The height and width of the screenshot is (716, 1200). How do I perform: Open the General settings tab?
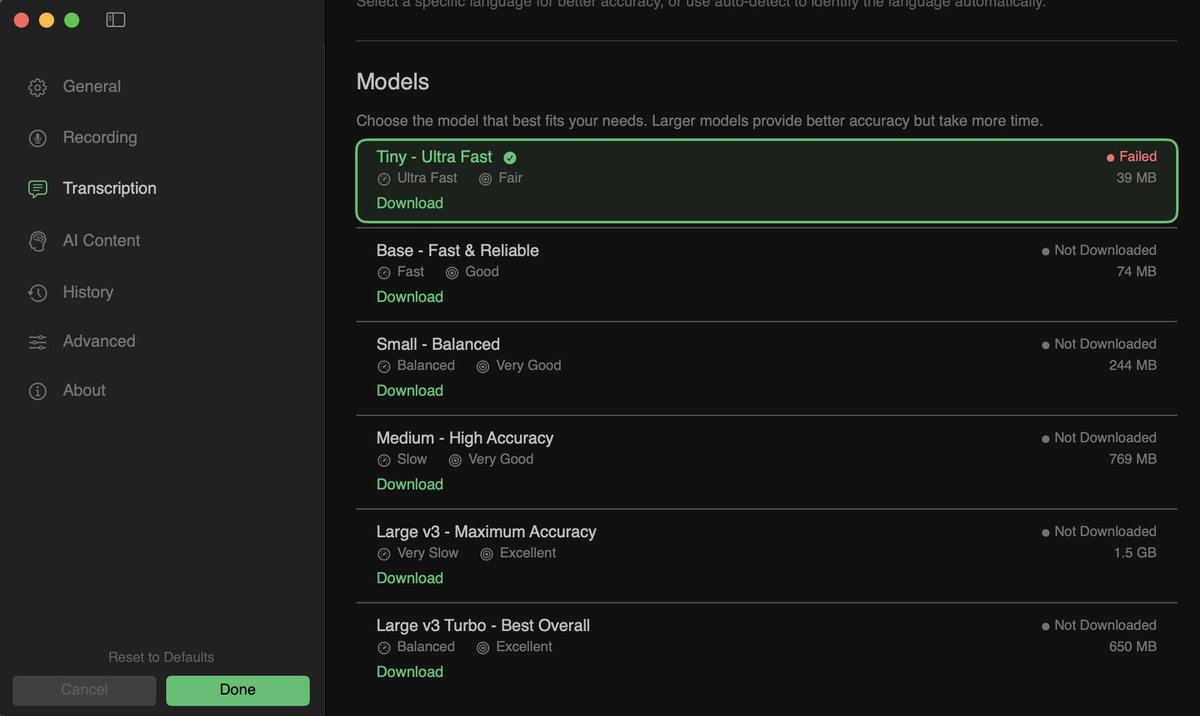(x=92, y=87)
